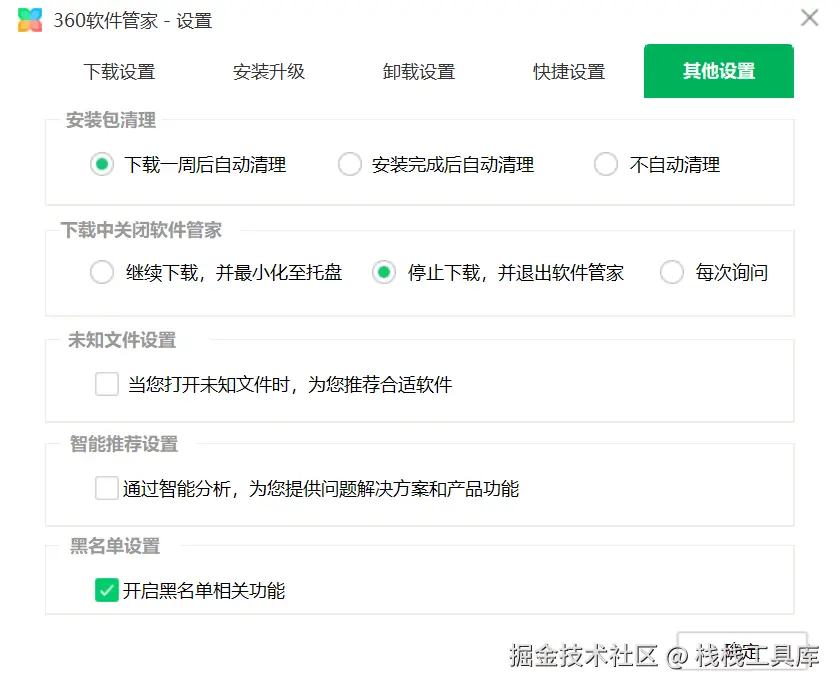The width and height of the screenshot is (840, 690).
Task: Pick the 每次询问 radio option
Action: (672, 273)
